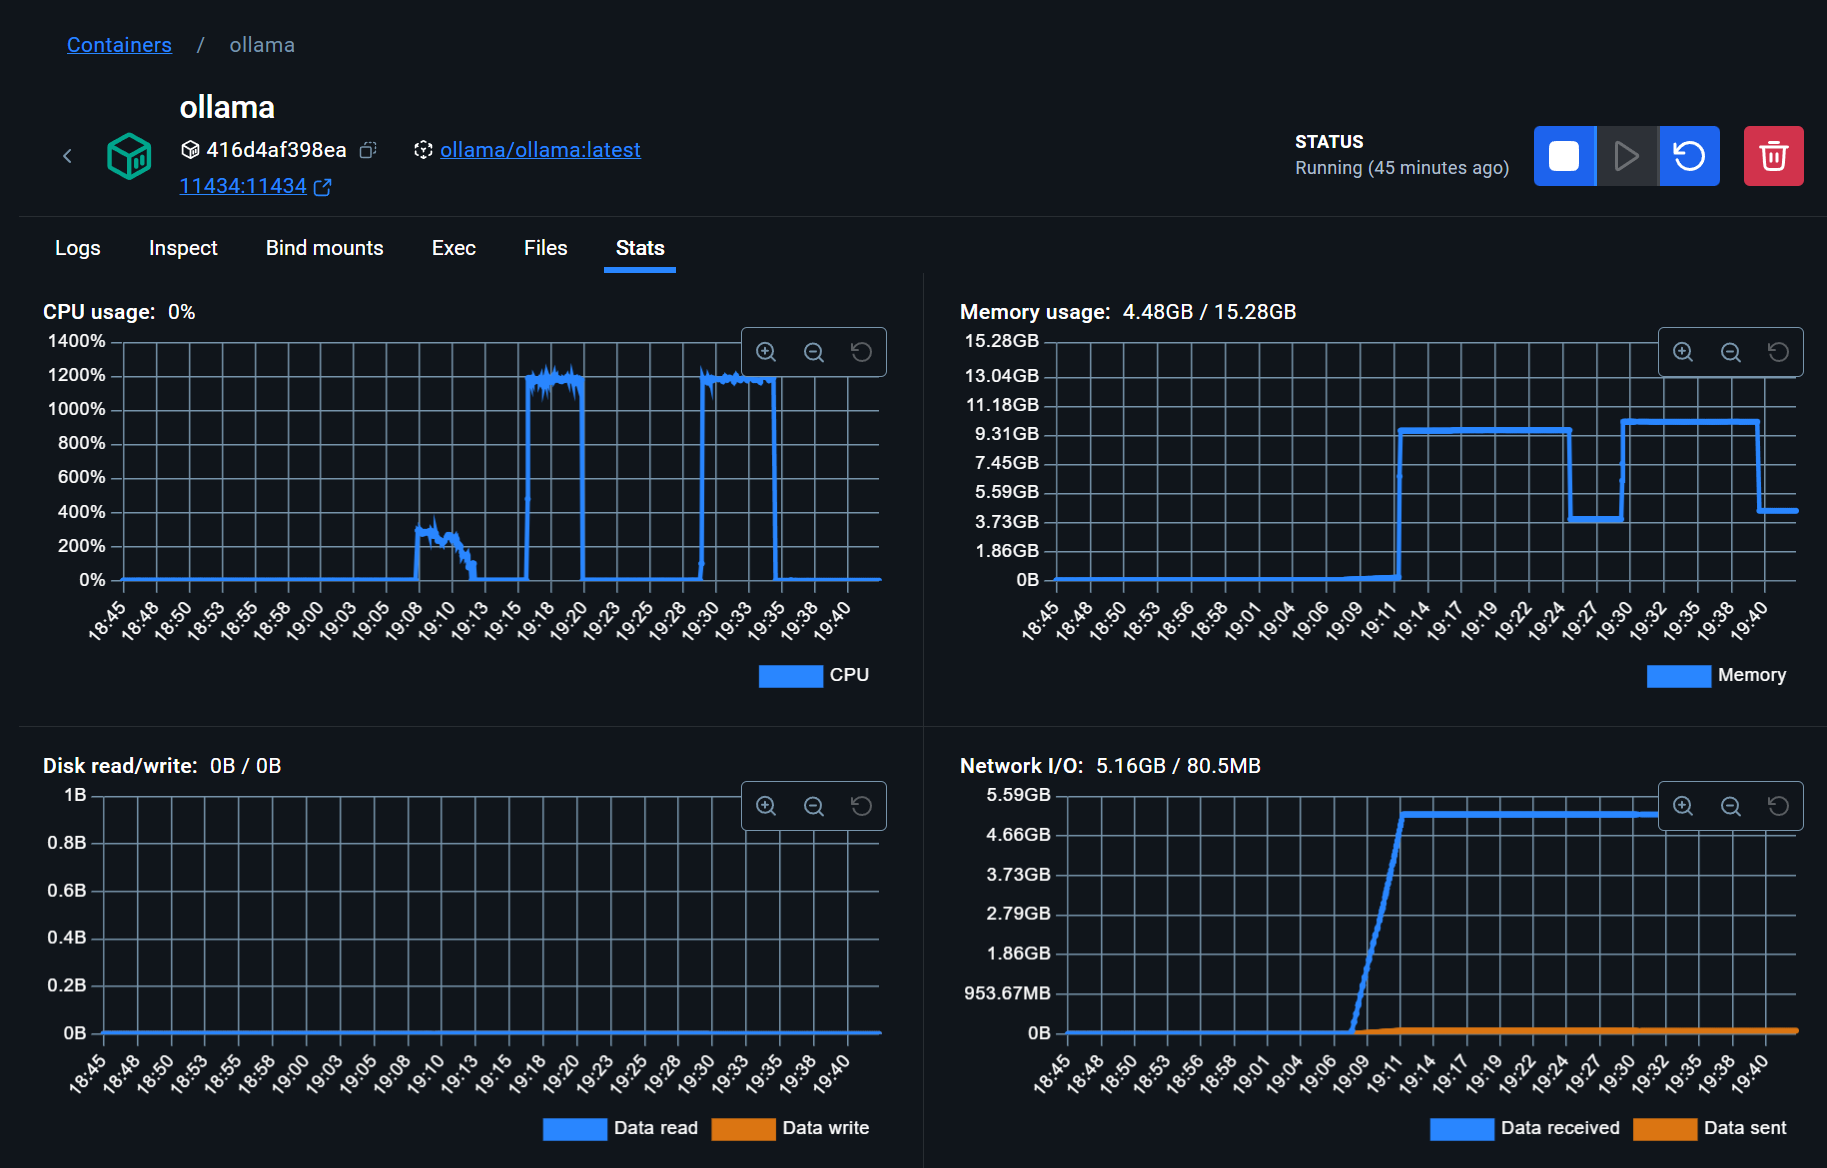Screen dimensions: 1827x1168
Task: Switch to the Inspect tab
Action: (x=183, y=248)
